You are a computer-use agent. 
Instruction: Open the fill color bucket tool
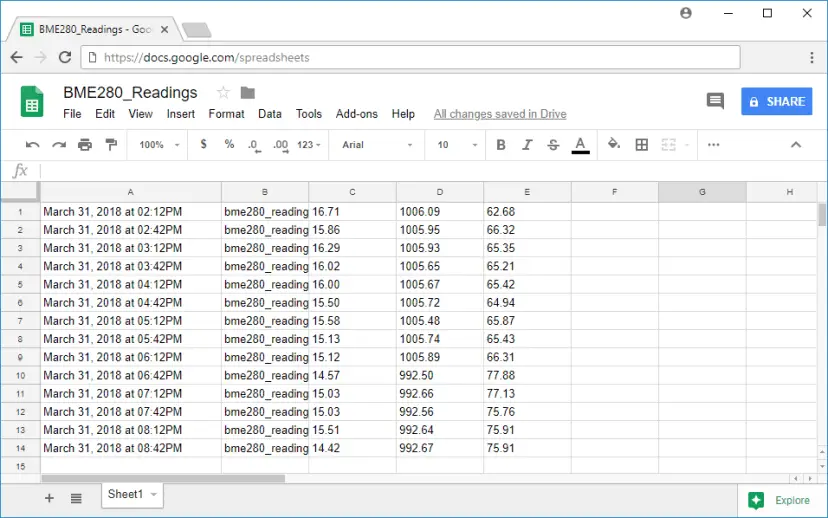coord(614,144)
